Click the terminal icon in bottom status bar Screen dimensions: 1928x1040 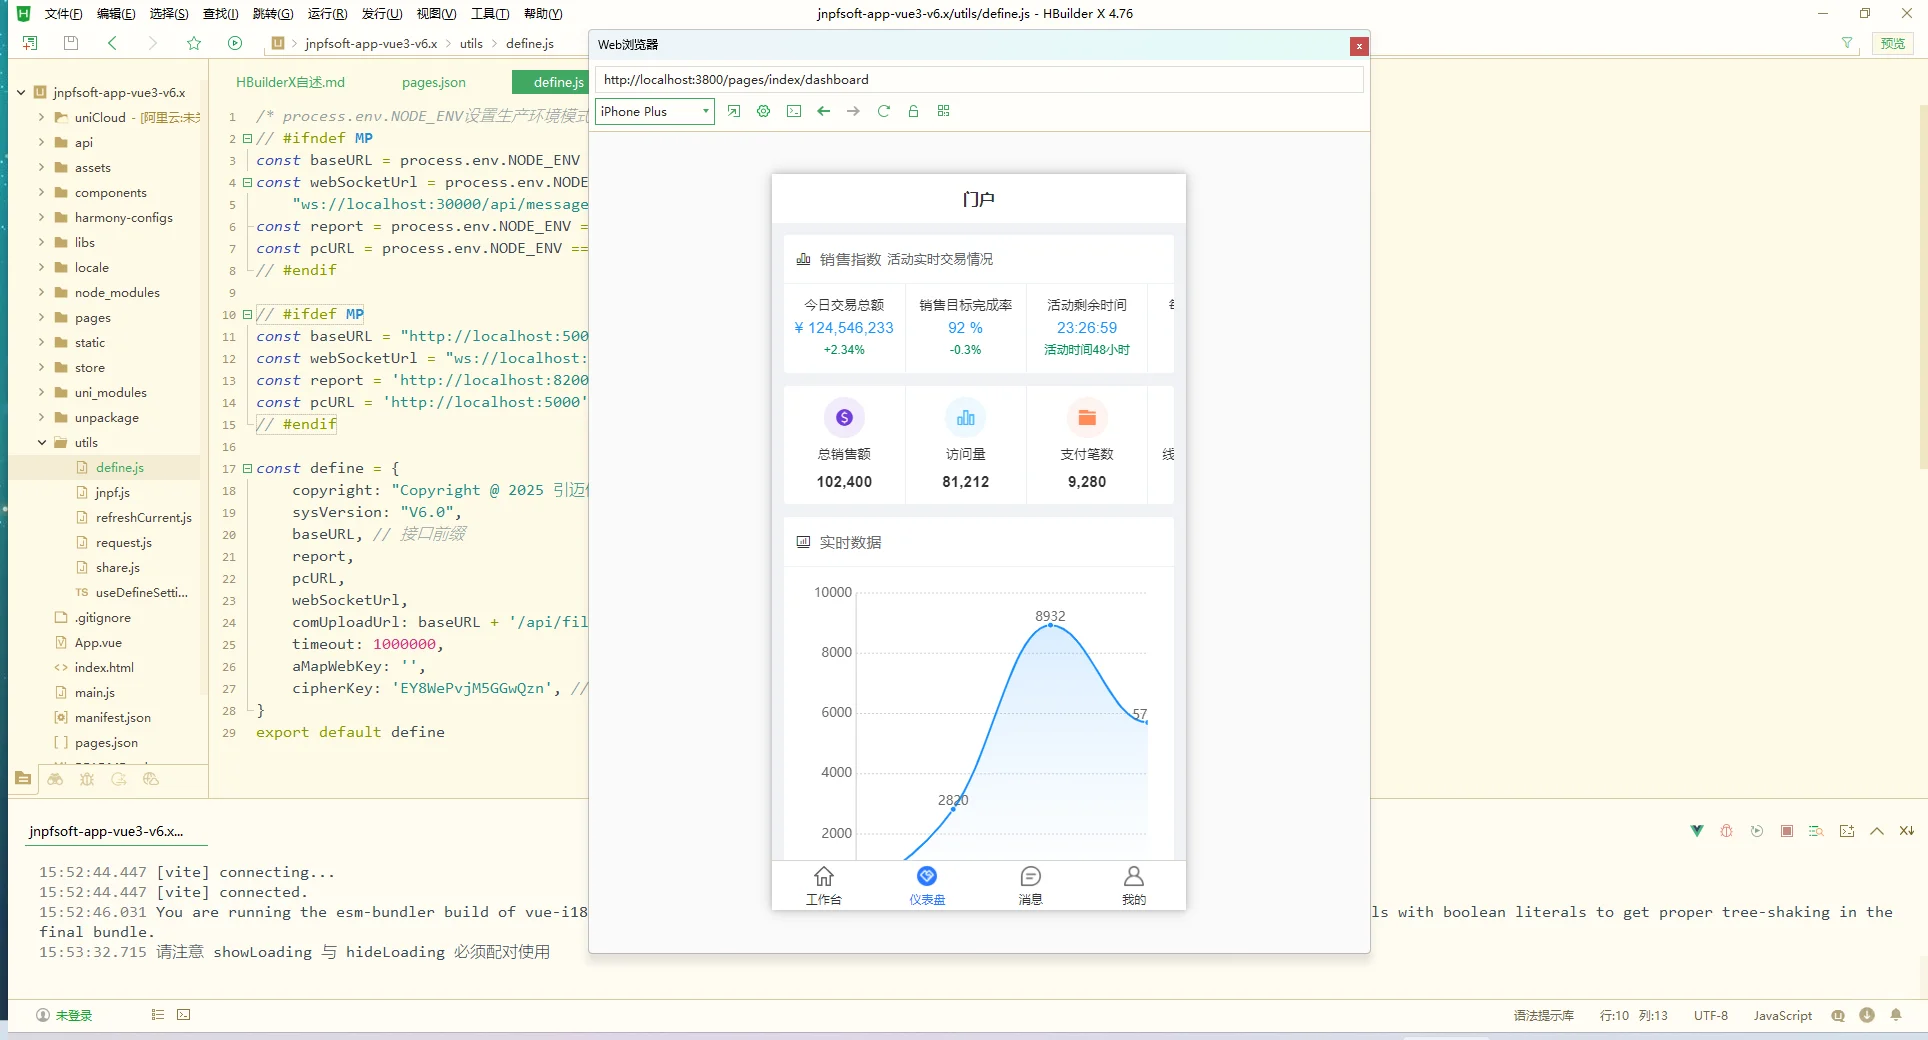click(184, 1015)
